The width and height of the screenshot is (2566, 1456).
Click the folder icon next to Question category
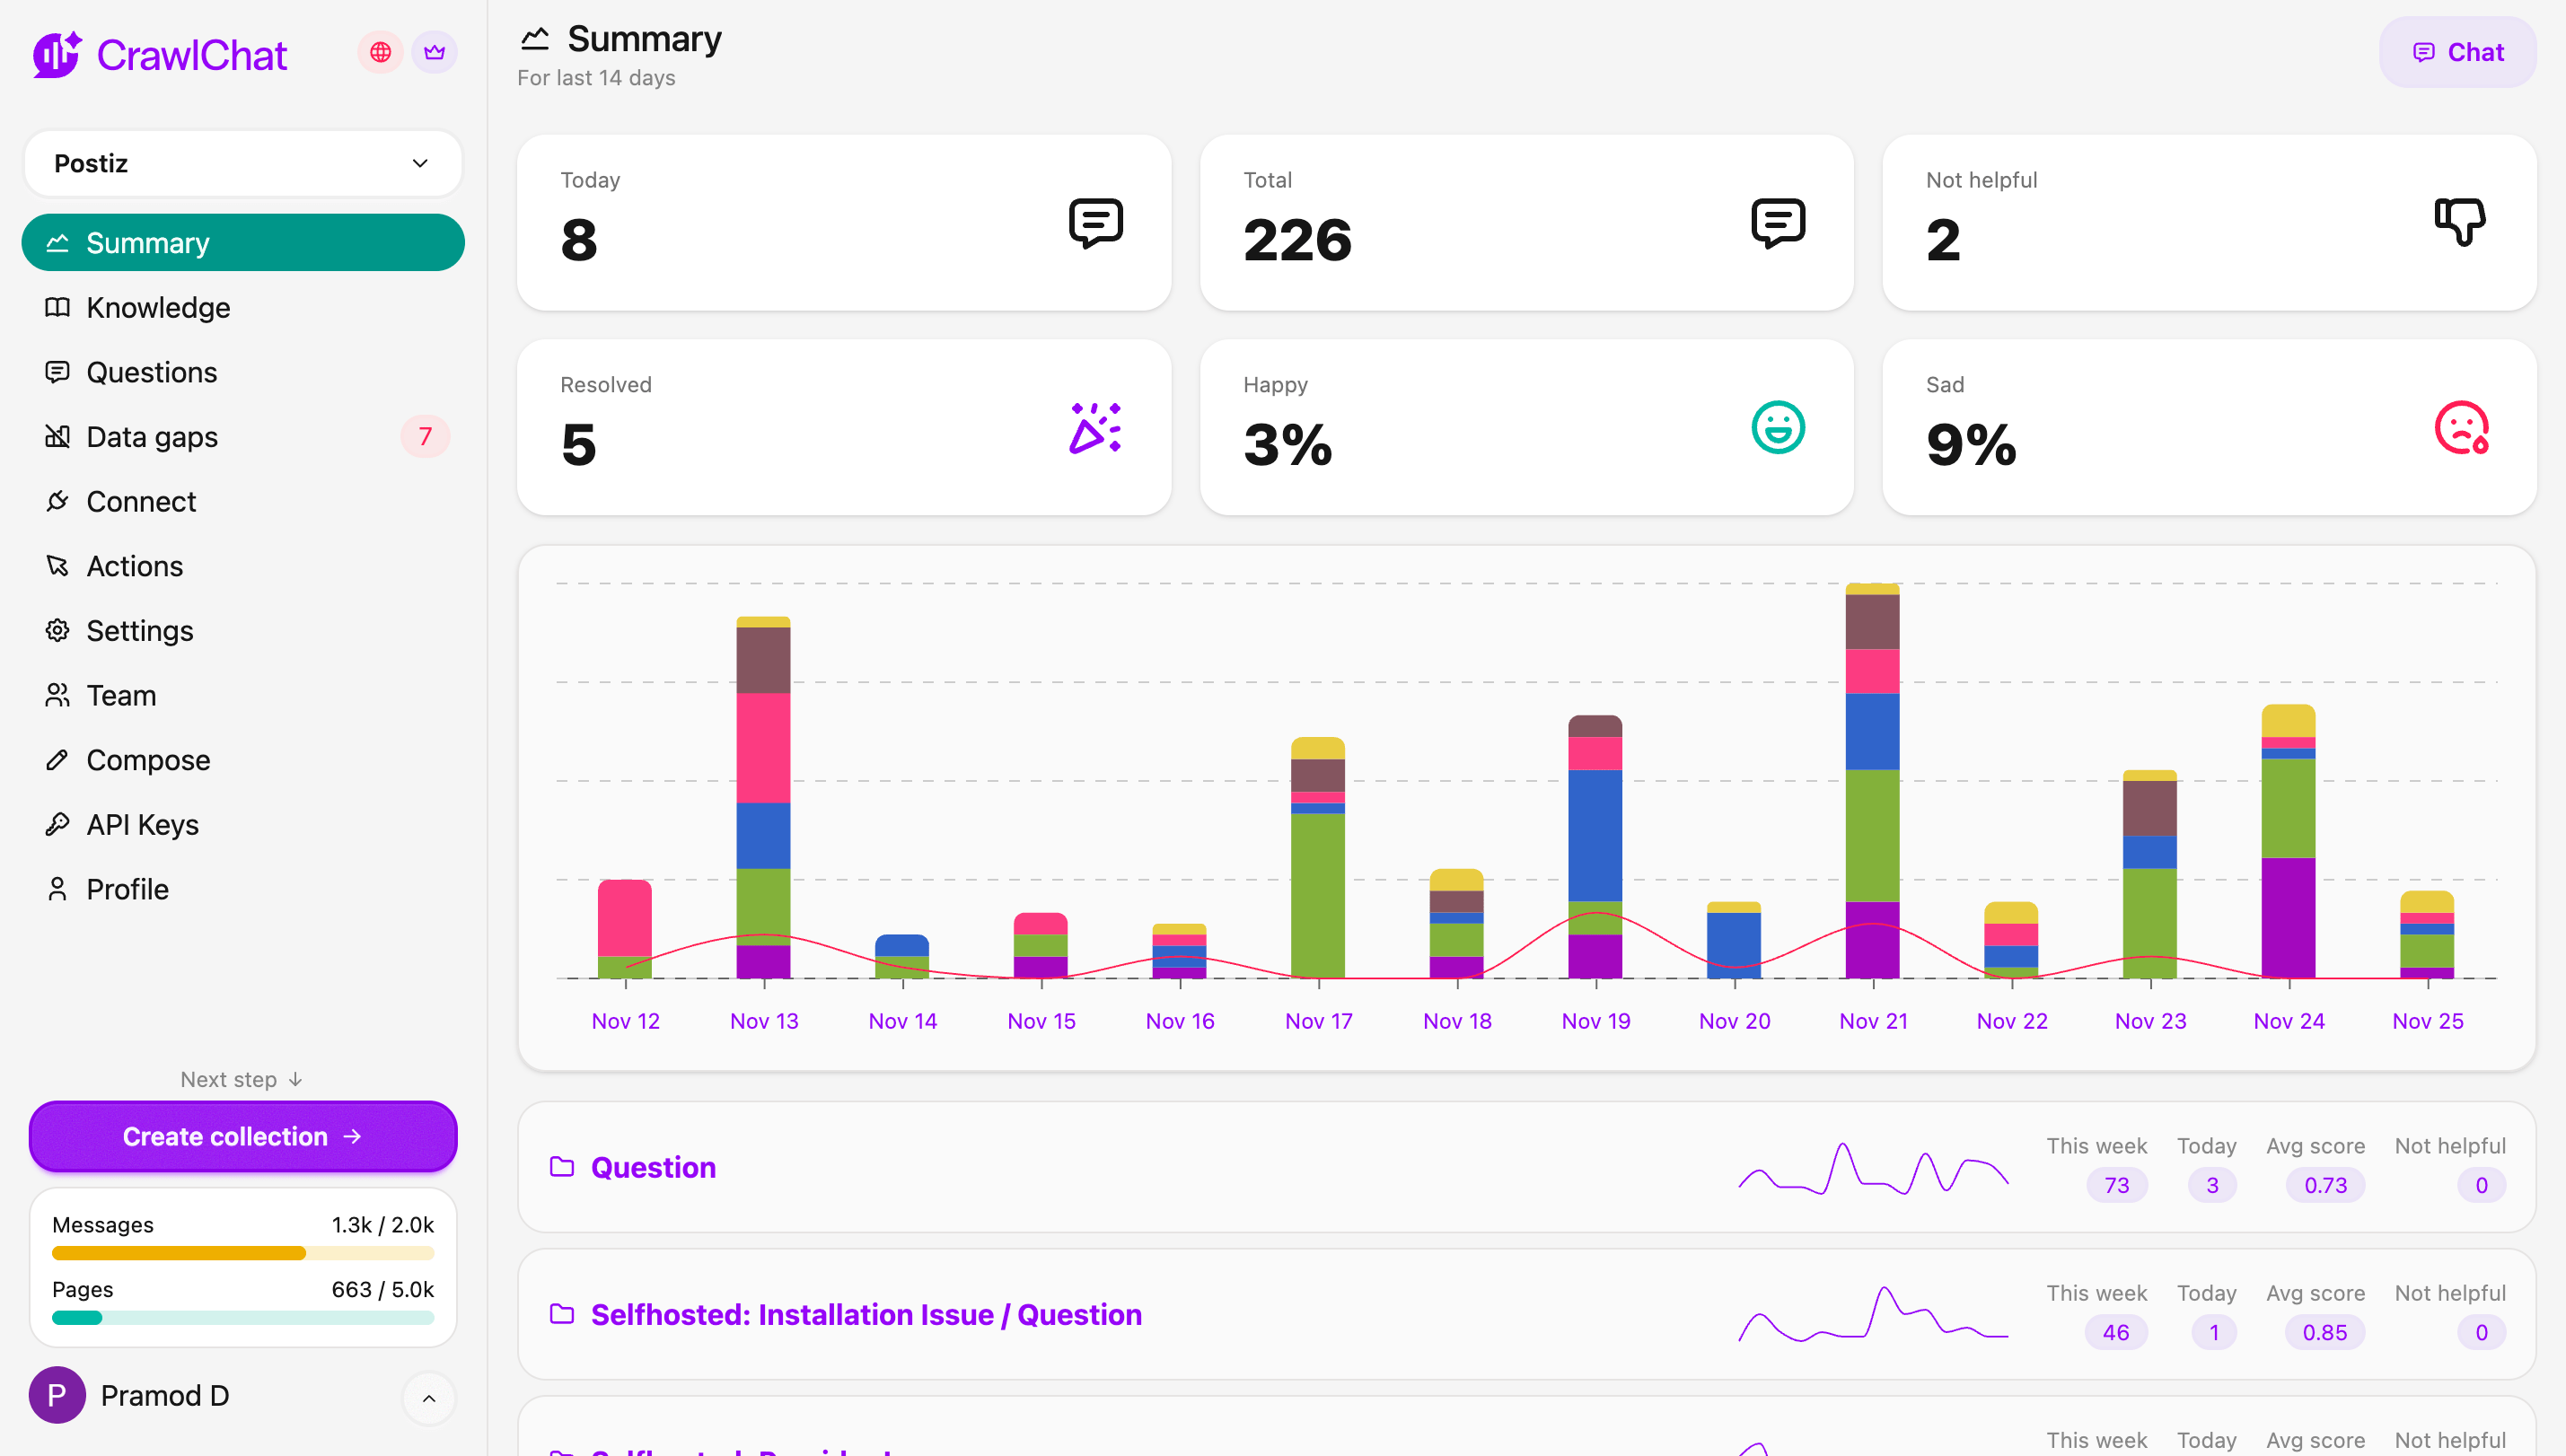562,1167
